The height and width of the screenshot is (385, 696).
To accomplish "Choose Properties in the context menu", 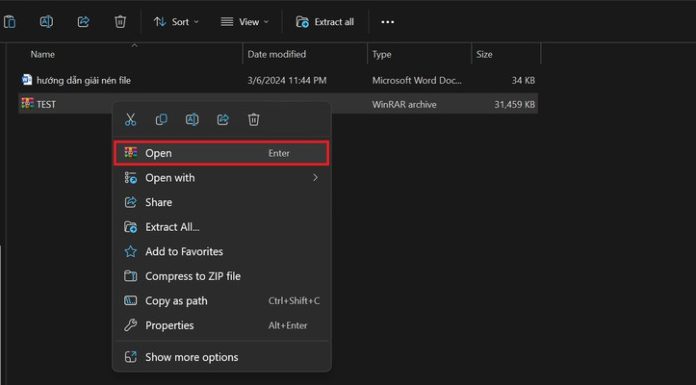I will tap(221, 325).
